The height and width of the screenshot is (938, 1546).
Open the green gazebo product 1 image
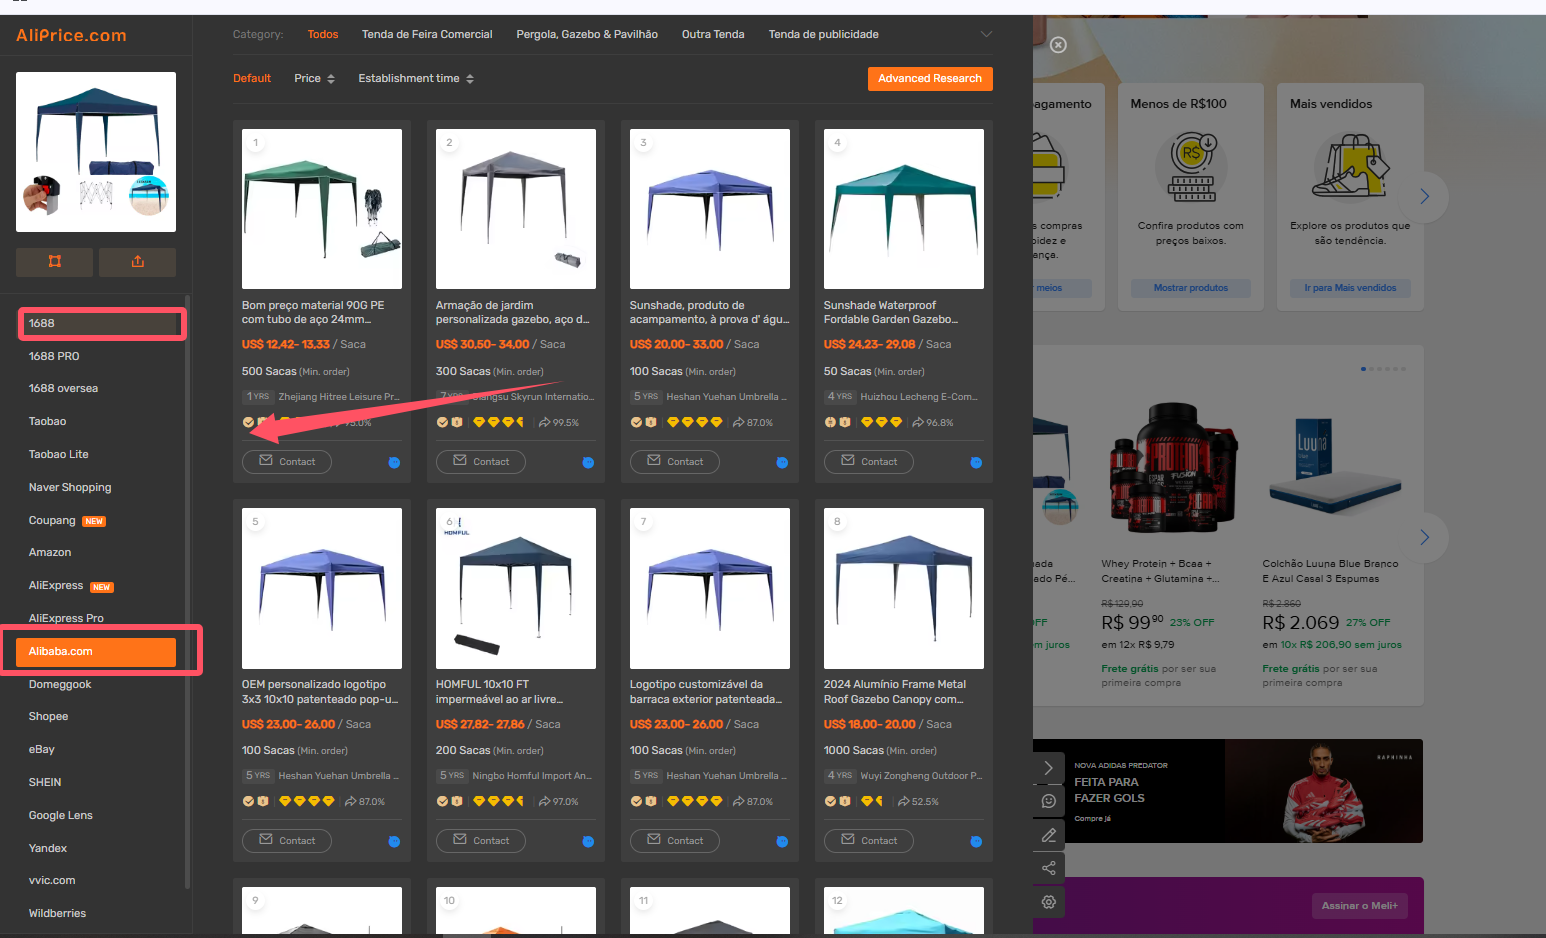(x=322, y=209)
